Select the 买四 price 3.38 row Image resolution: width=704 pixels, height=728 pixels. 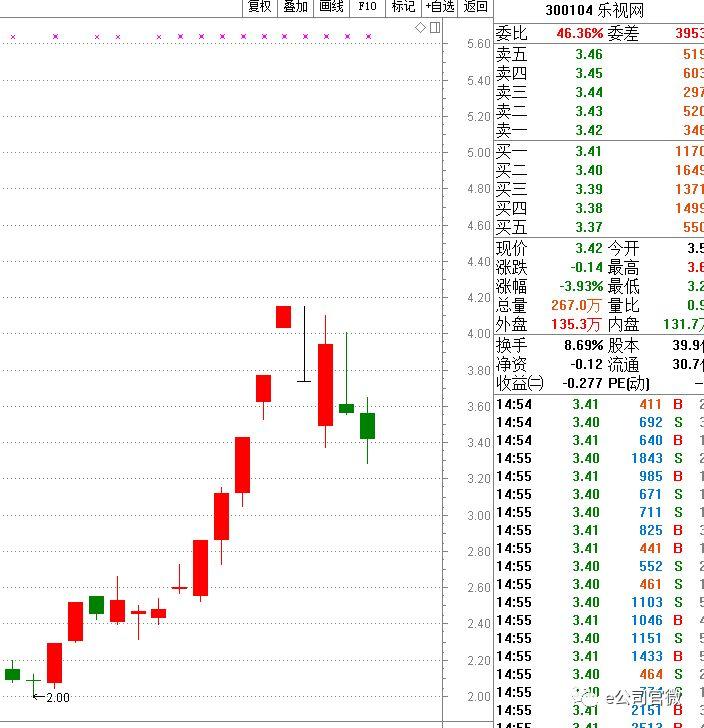click(x=599, y=208)
